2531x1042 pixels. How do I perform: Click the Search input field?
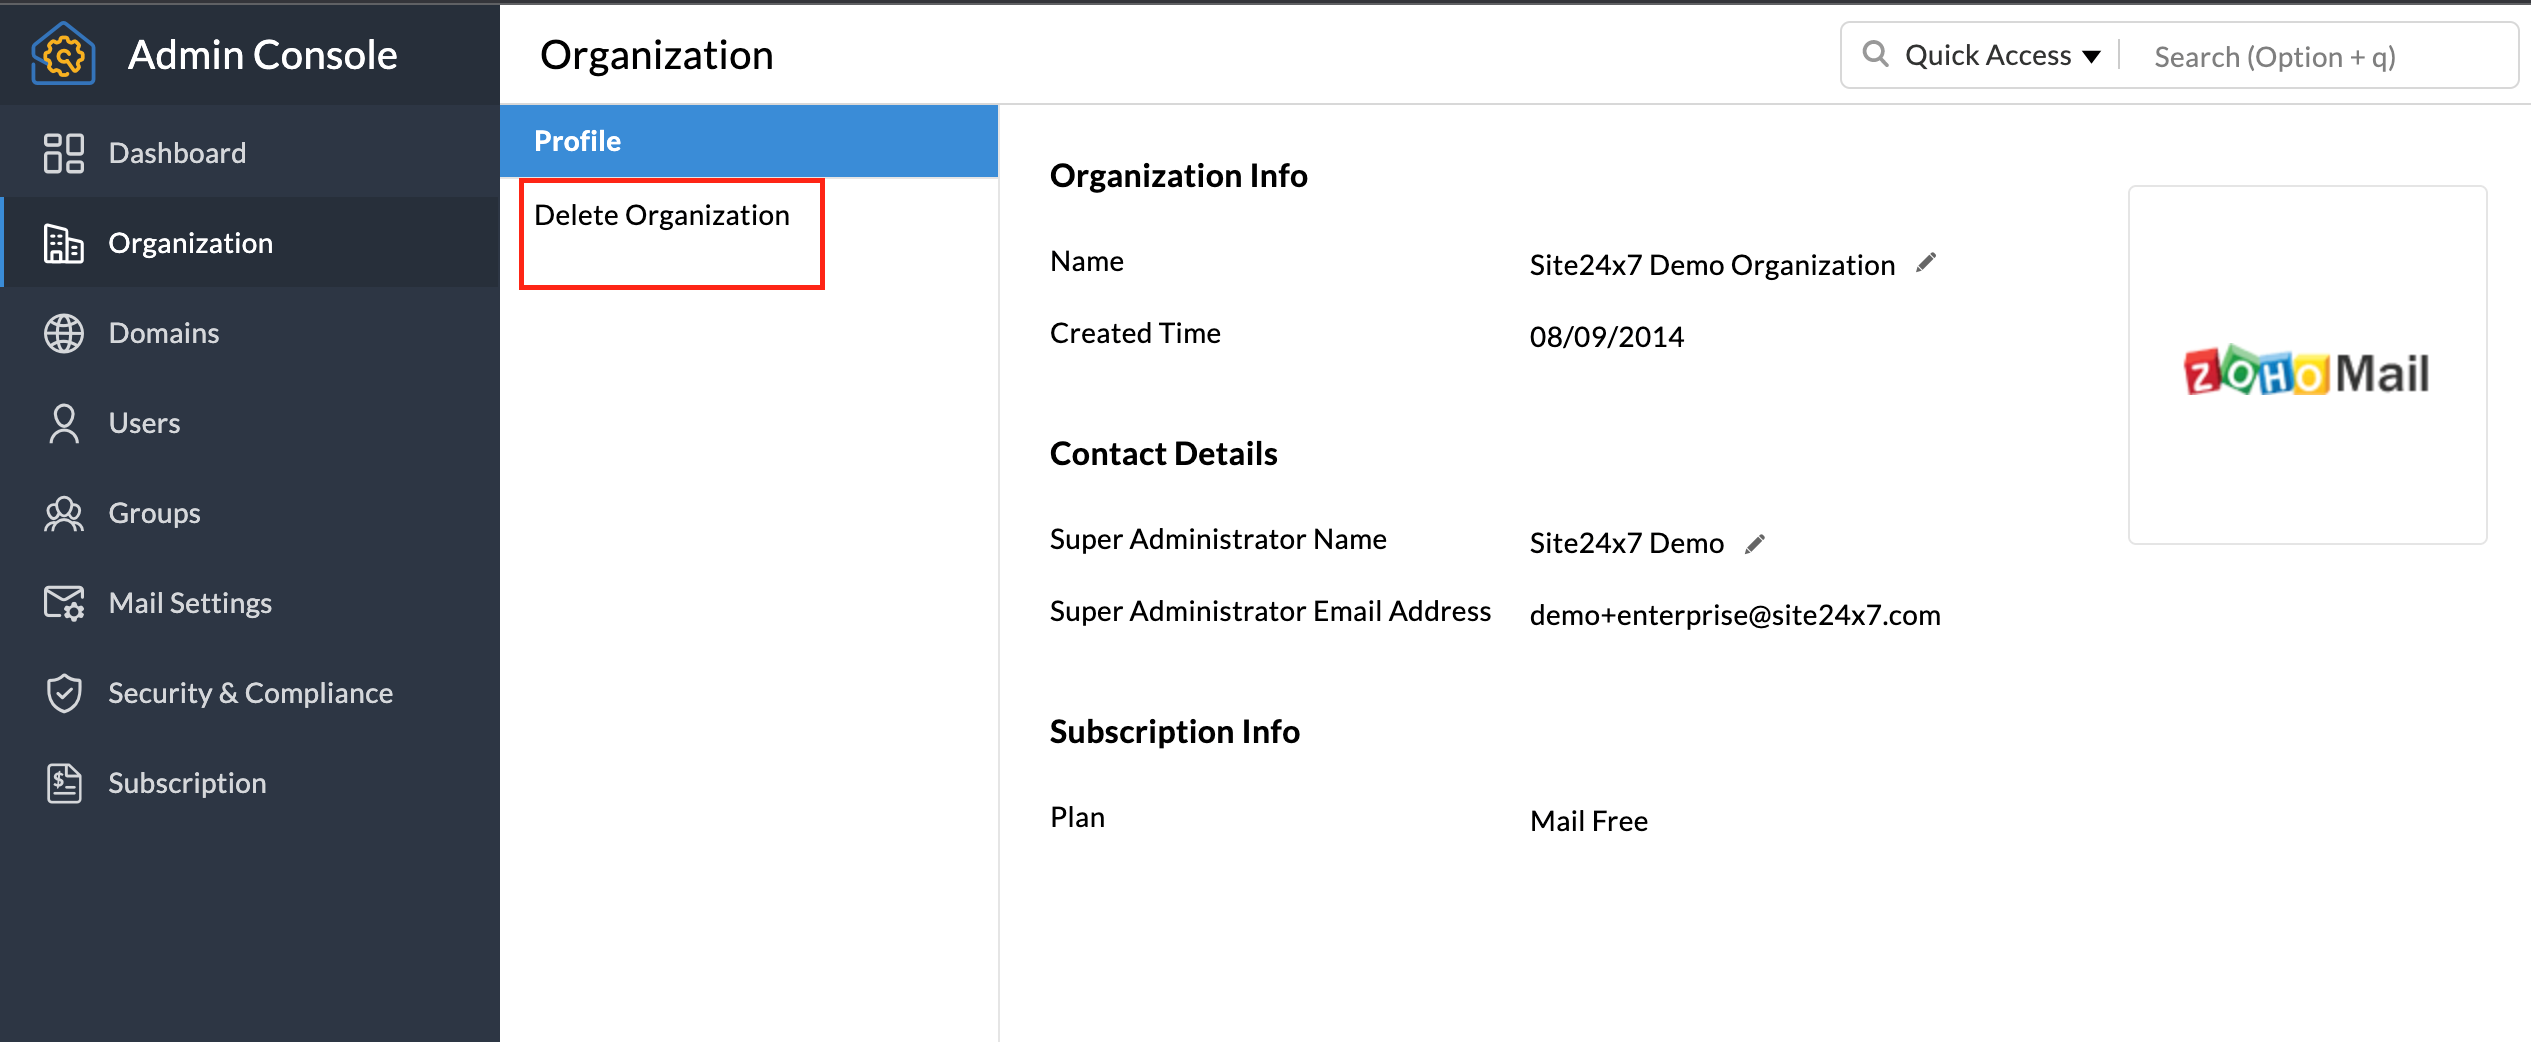(2320, 57)
